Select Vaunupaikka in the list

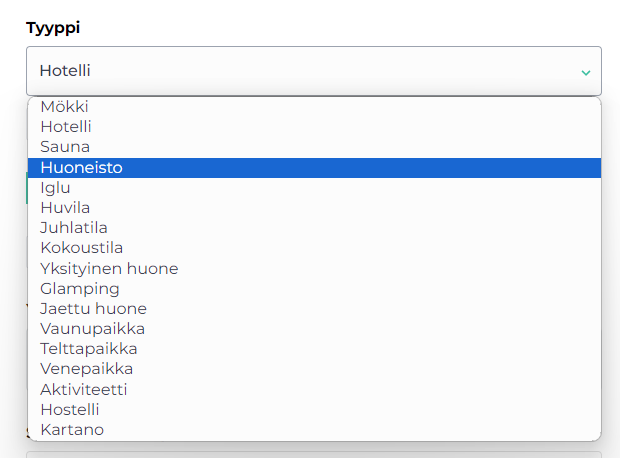coord(92,328)
